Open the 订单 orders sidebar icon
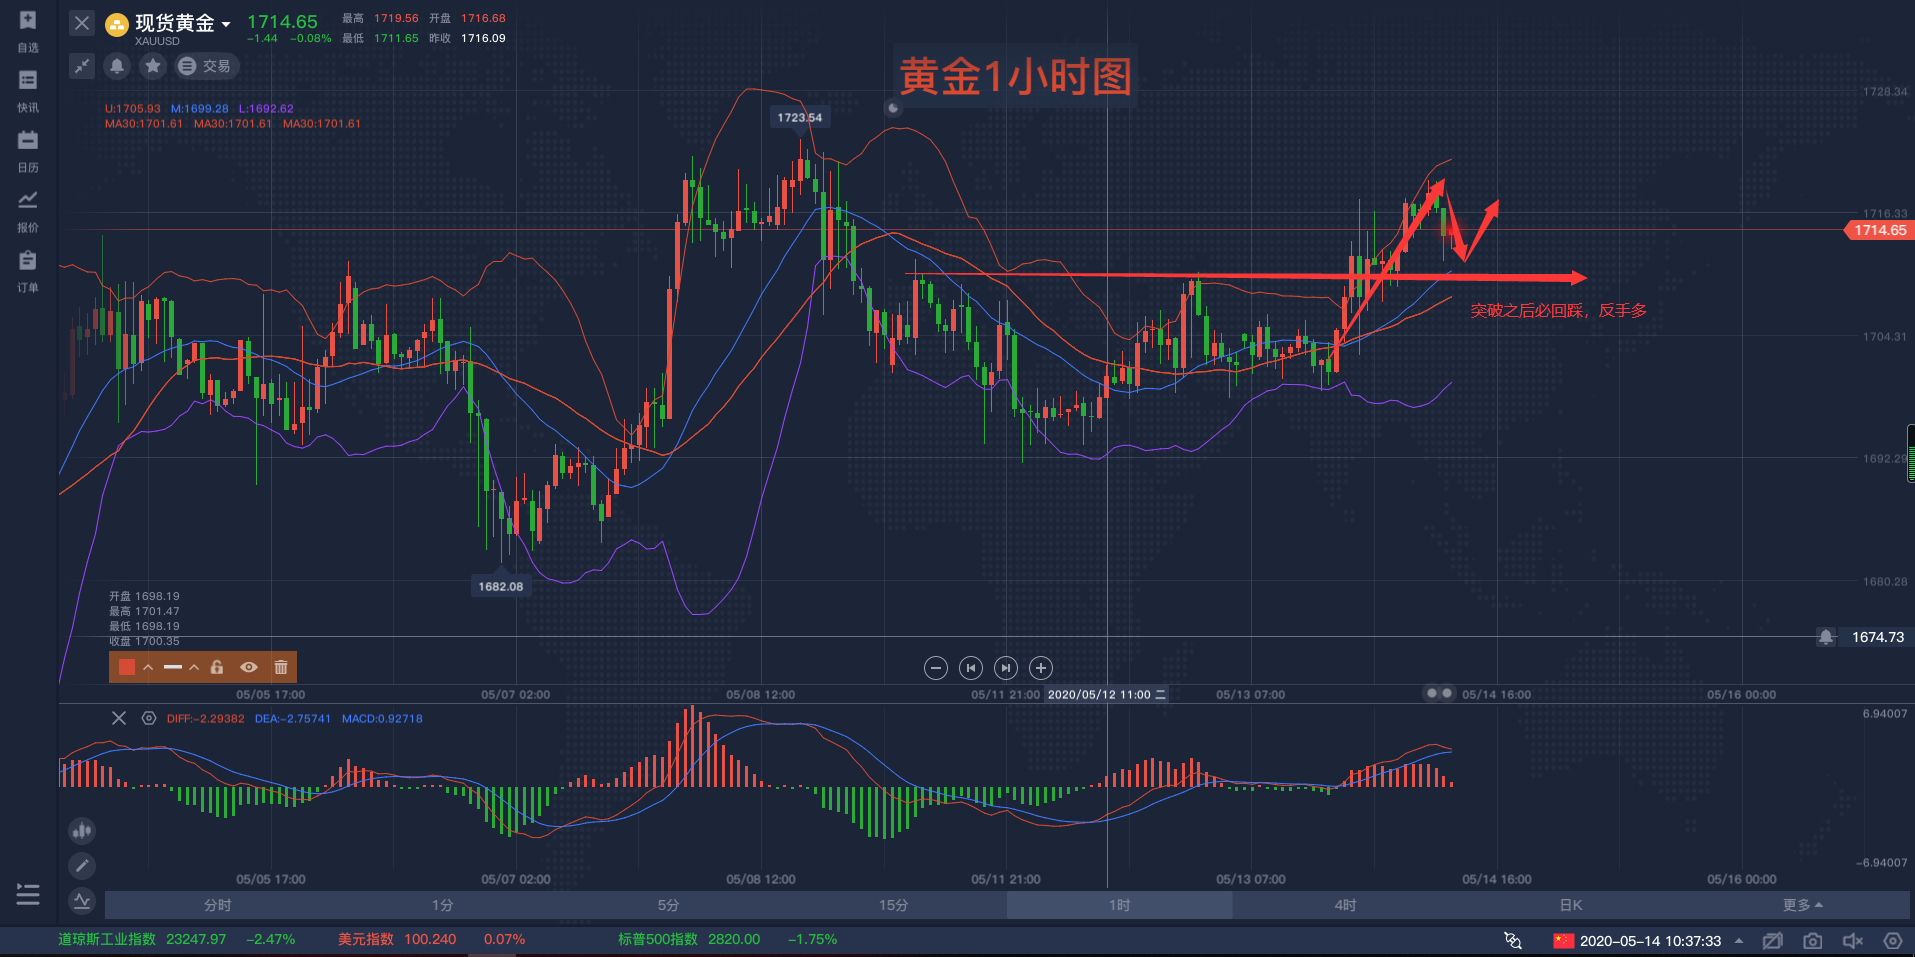 click(28, 261)
